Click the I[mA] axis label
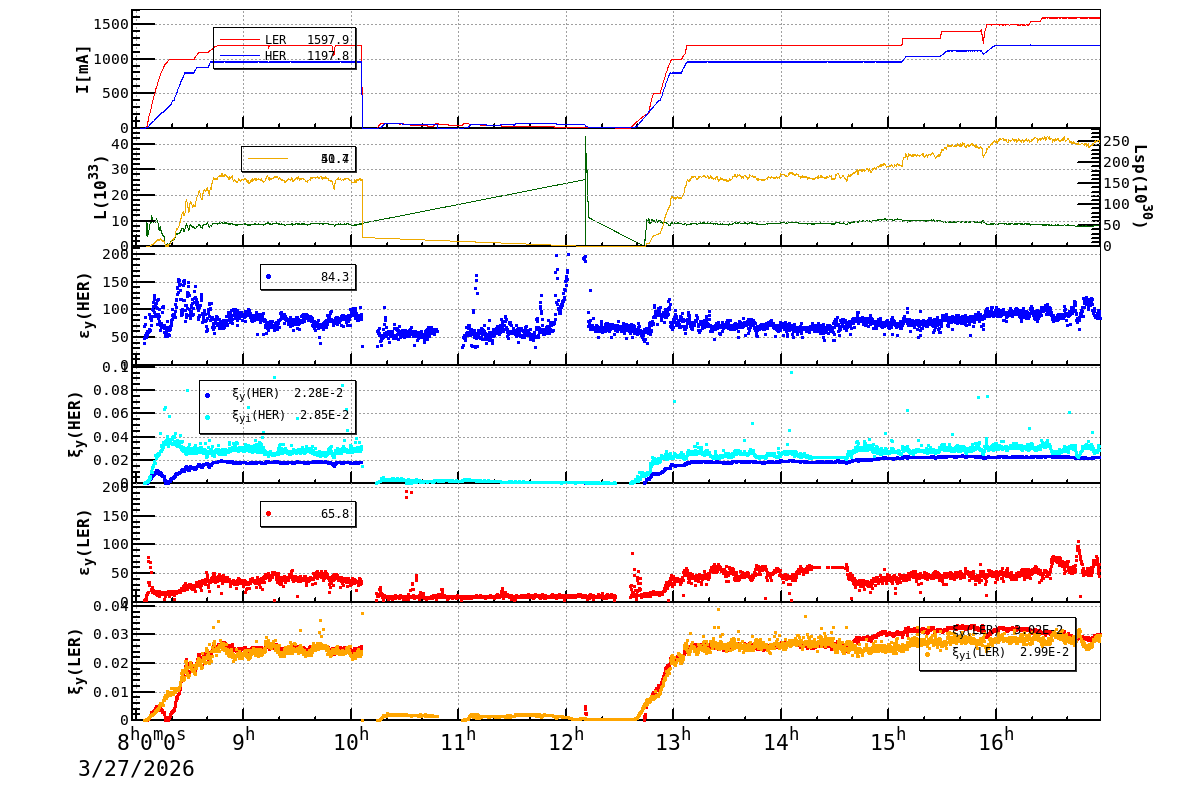 click(83, 69)
